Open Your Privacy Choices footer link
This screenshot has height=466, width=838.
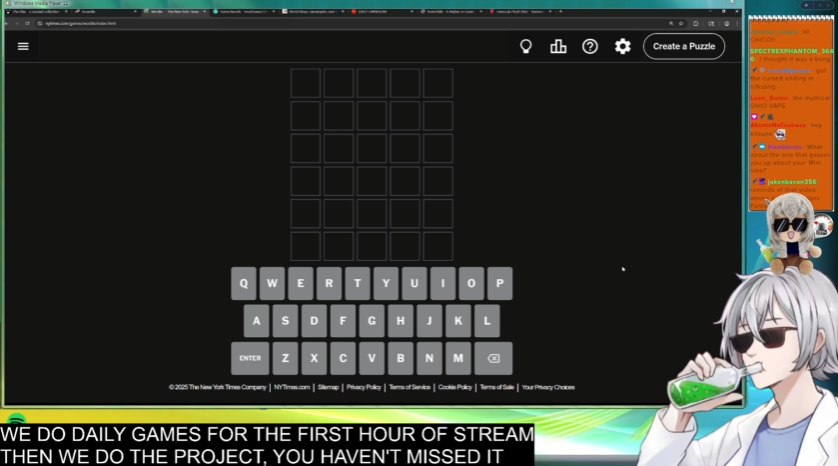click(548, 387)
